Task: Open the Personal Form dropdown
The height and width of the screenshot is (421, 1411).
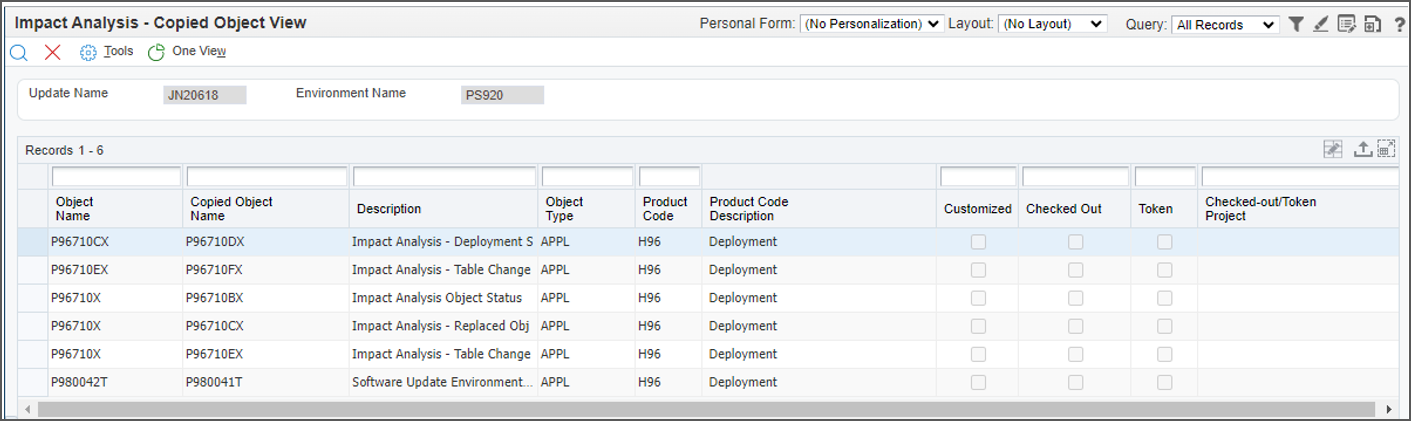Action: [x=872, y=24]
